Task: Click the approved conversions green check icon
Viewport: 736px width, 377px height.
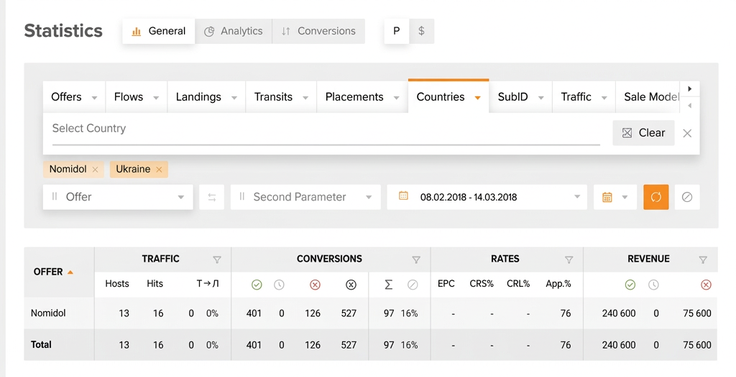Action: point(256,285)
